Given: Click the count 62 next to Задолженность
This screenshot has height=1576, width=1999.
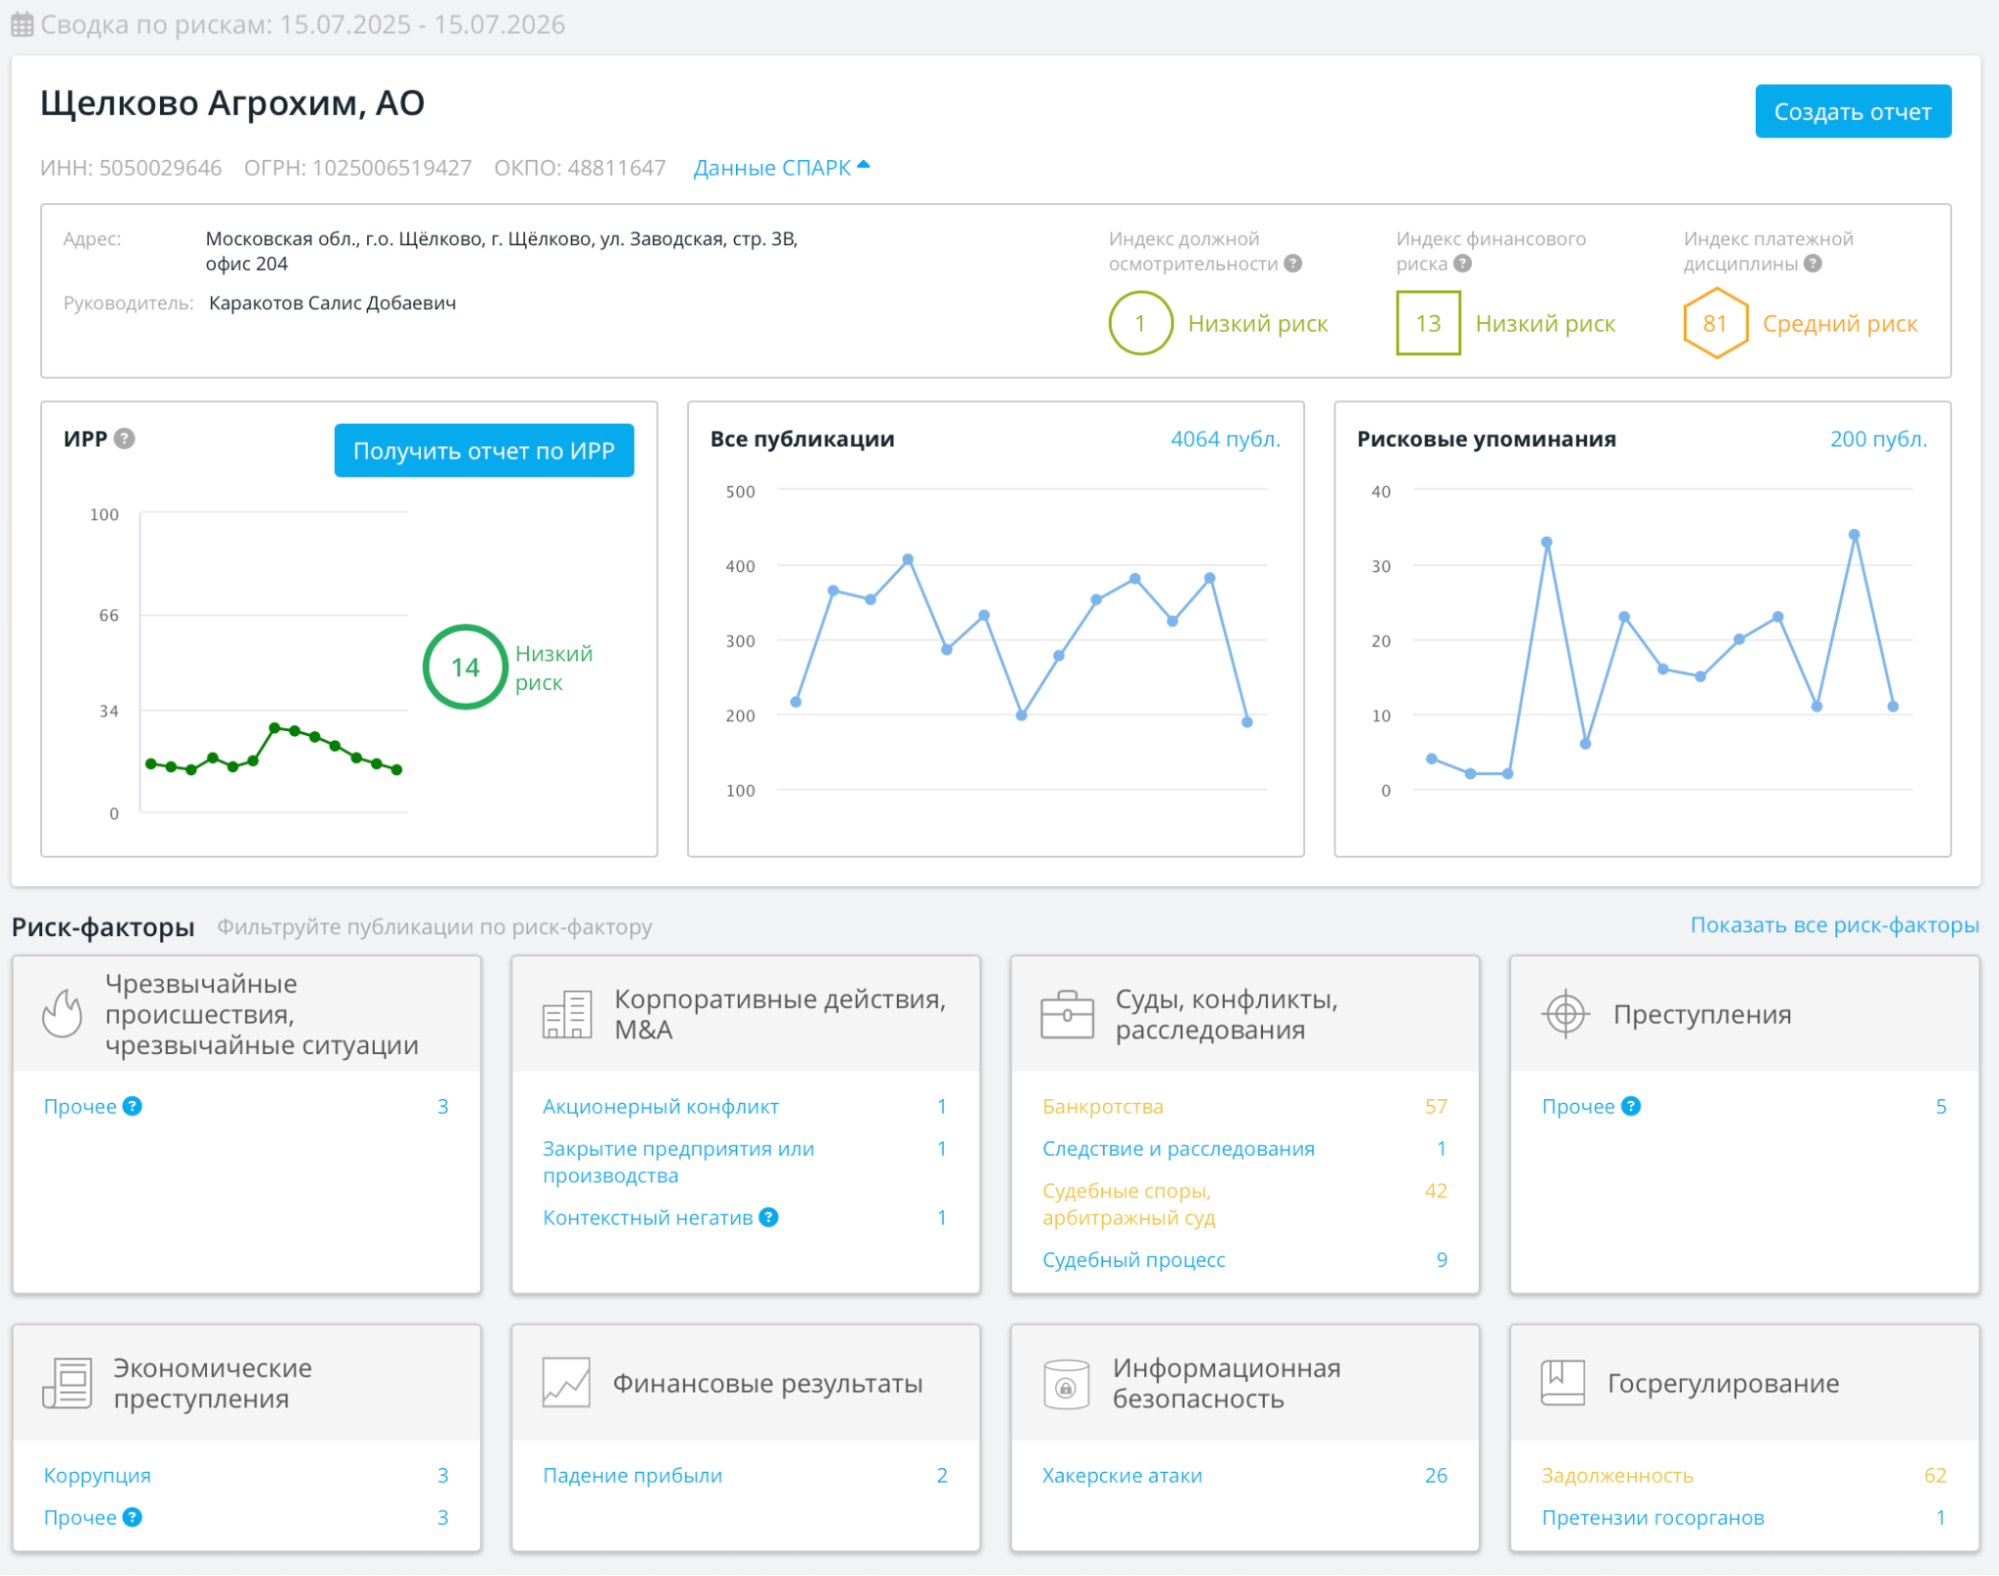Looking at the screenshot, I should point(1935,1475).
